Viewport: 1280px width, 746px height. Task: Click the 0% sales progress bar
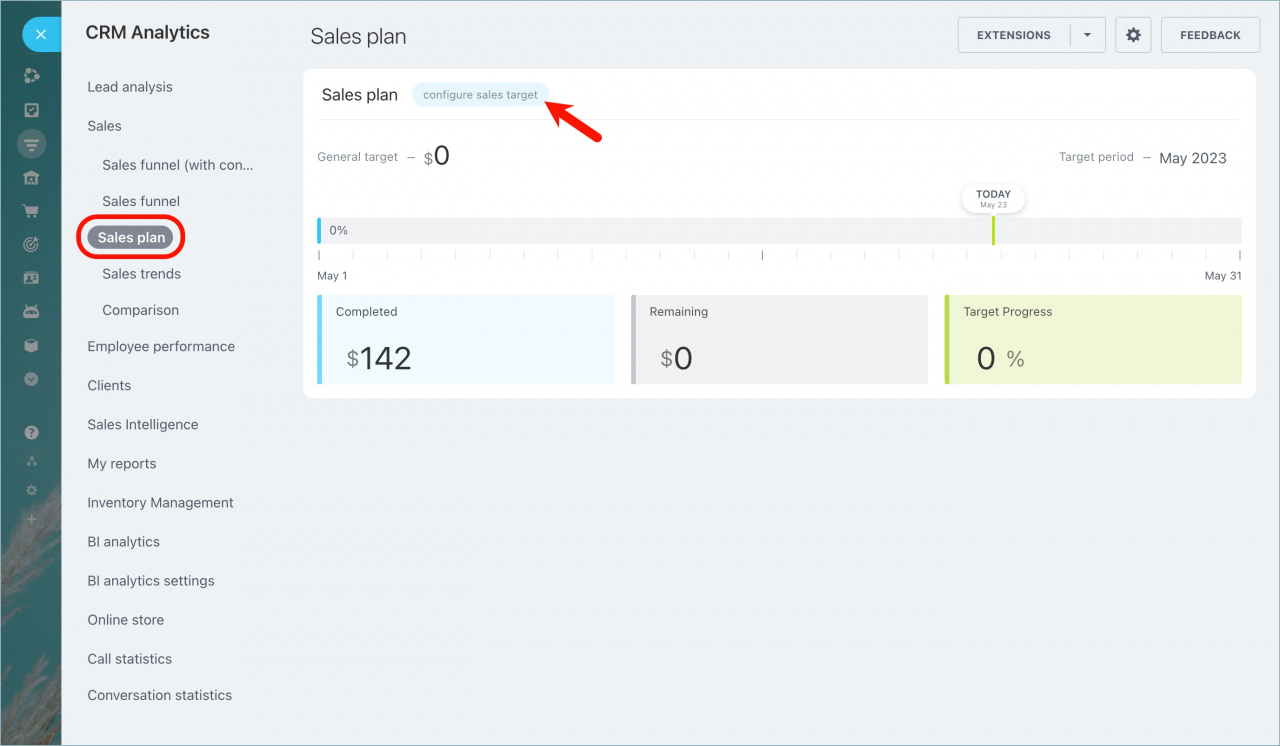tap(780, 230)
